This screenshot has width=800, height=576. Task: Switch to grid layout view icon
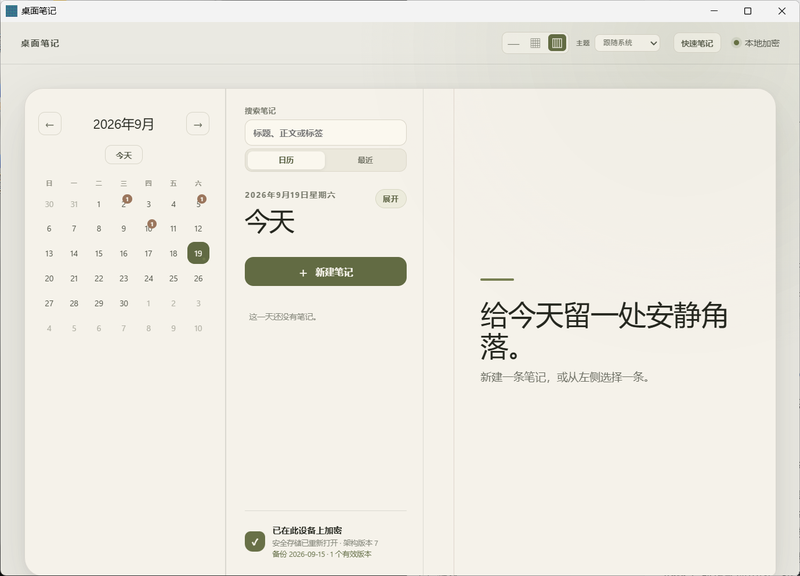535,43
